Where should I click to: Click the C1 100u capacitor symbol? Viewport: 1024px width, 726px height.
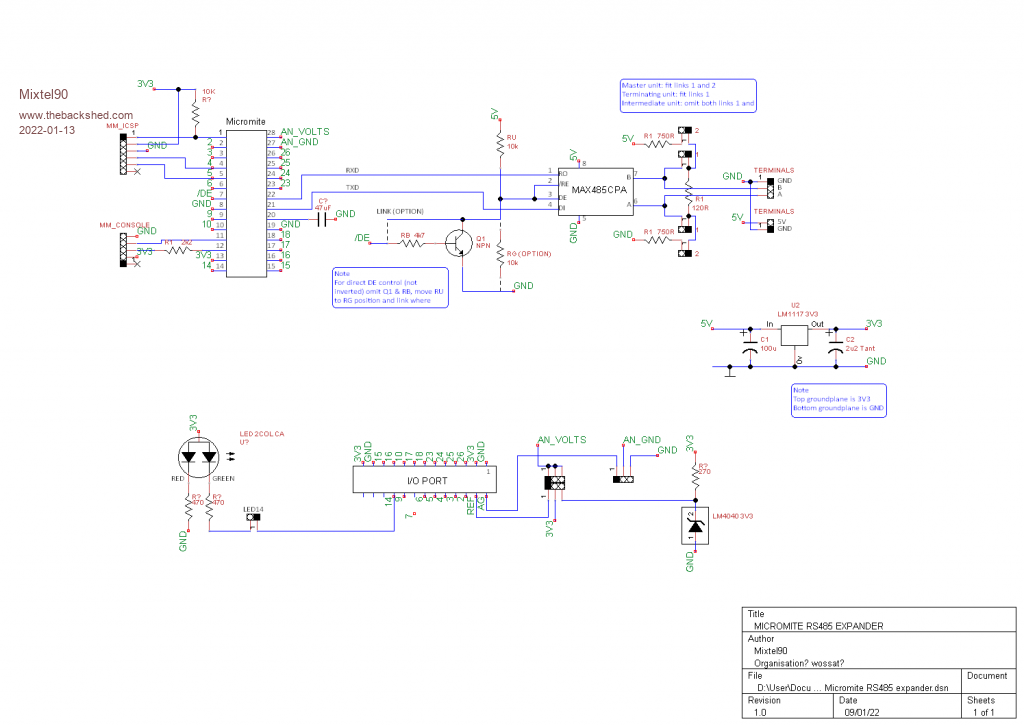pyautogui.click(x=749, y=349)
